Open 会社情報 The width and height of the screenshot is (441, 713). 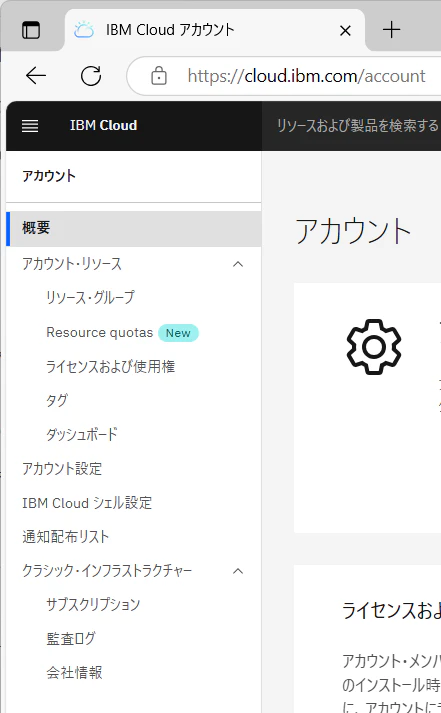click(x=74, y=673)
